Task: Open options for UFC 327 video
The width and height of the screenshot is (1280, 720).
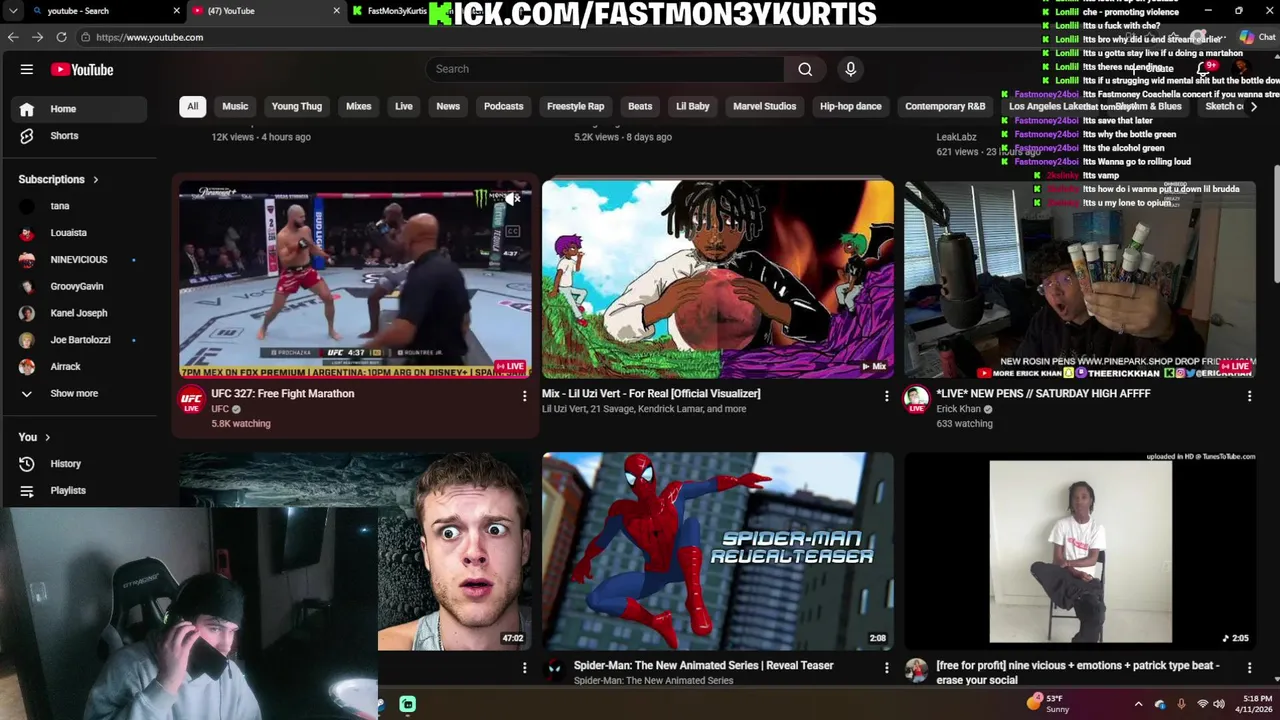Action: (524, 396)
